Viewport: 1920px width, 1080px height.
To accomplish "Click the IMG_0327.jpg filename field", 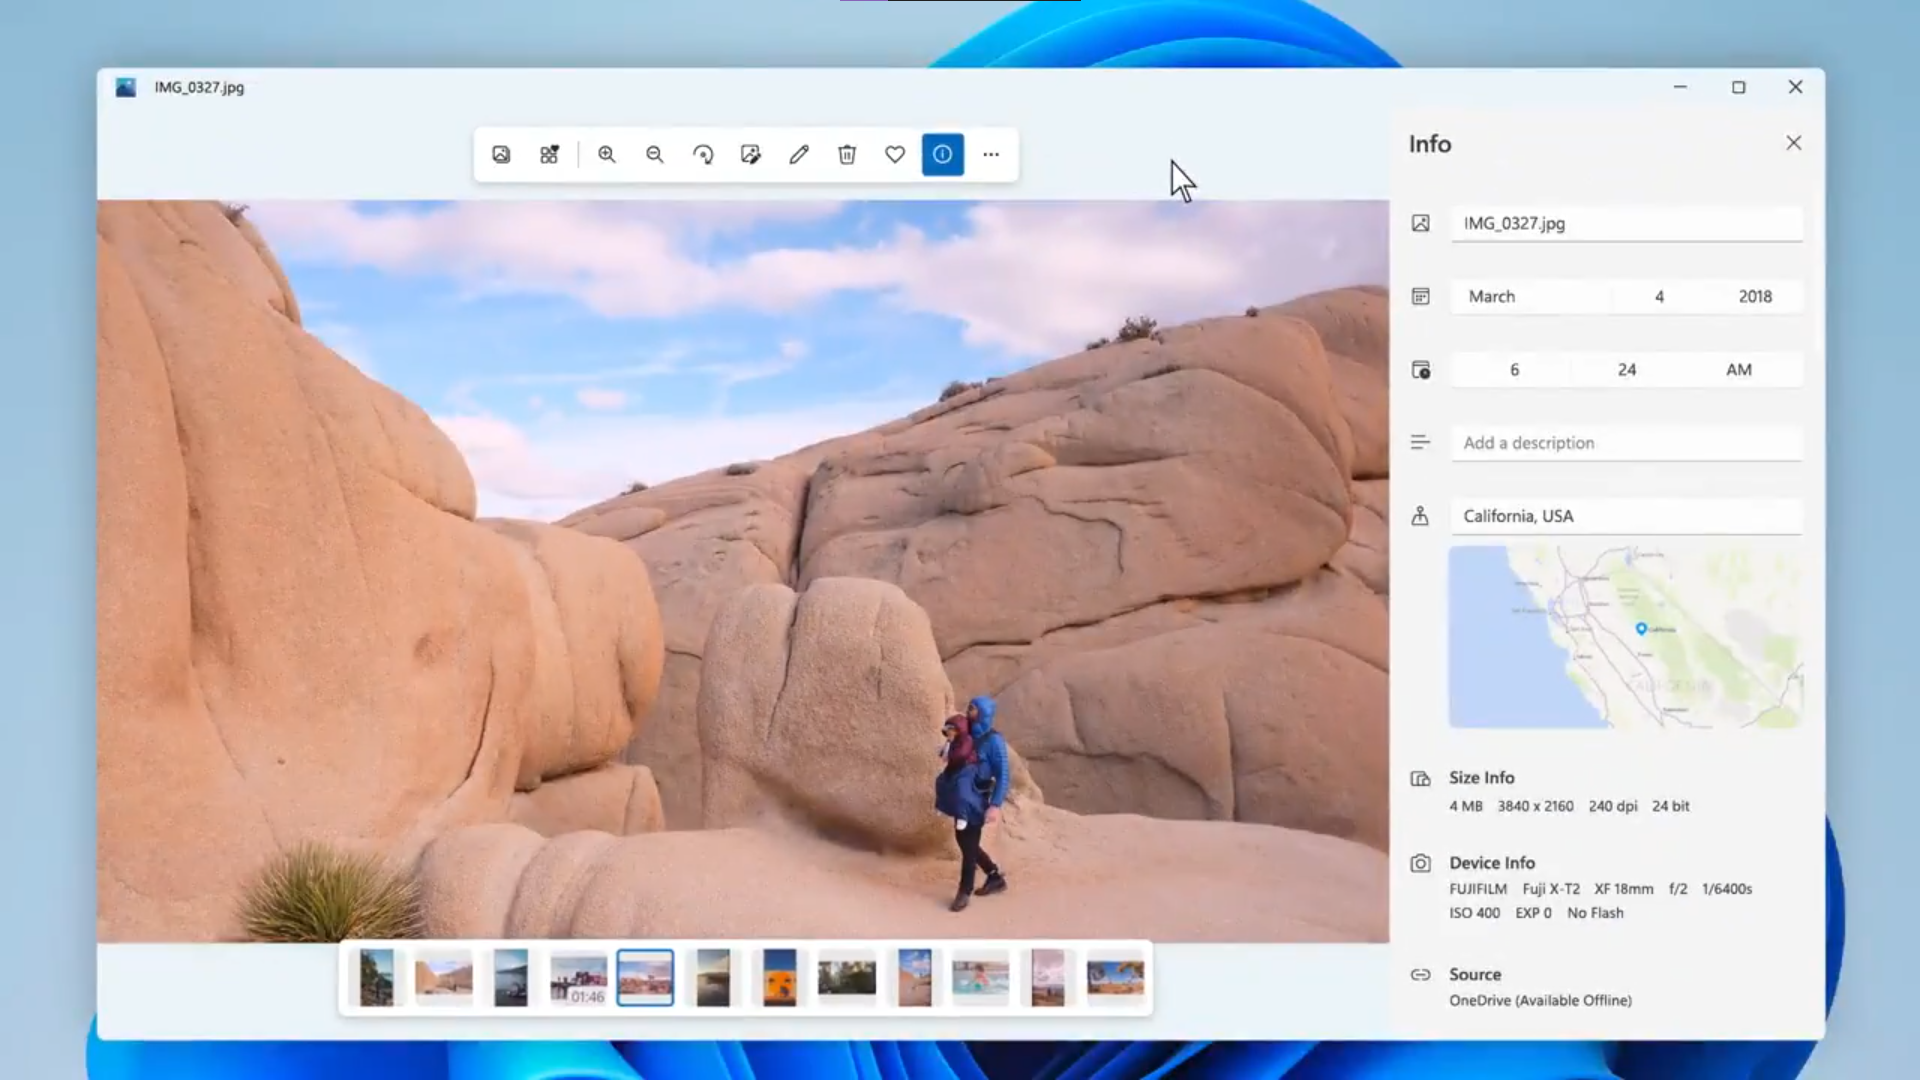I will [1626, 224].
